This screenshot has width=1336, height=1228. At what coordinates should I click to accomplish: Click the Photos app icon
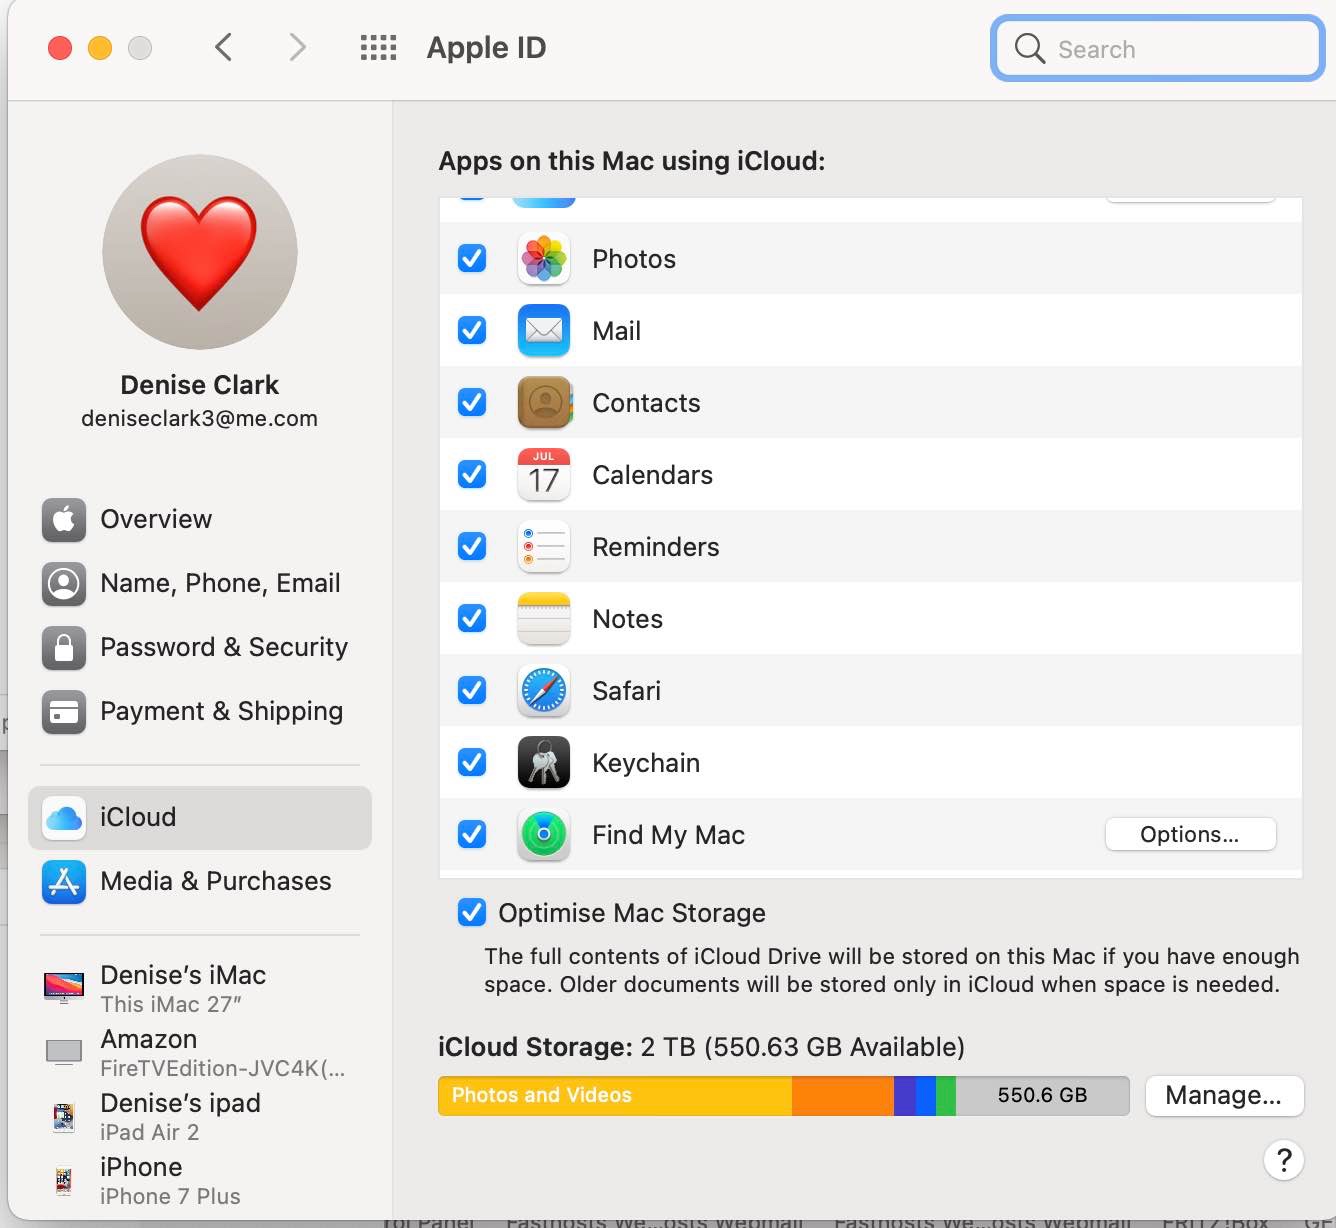pyautogui.click(x=544, y=259)
